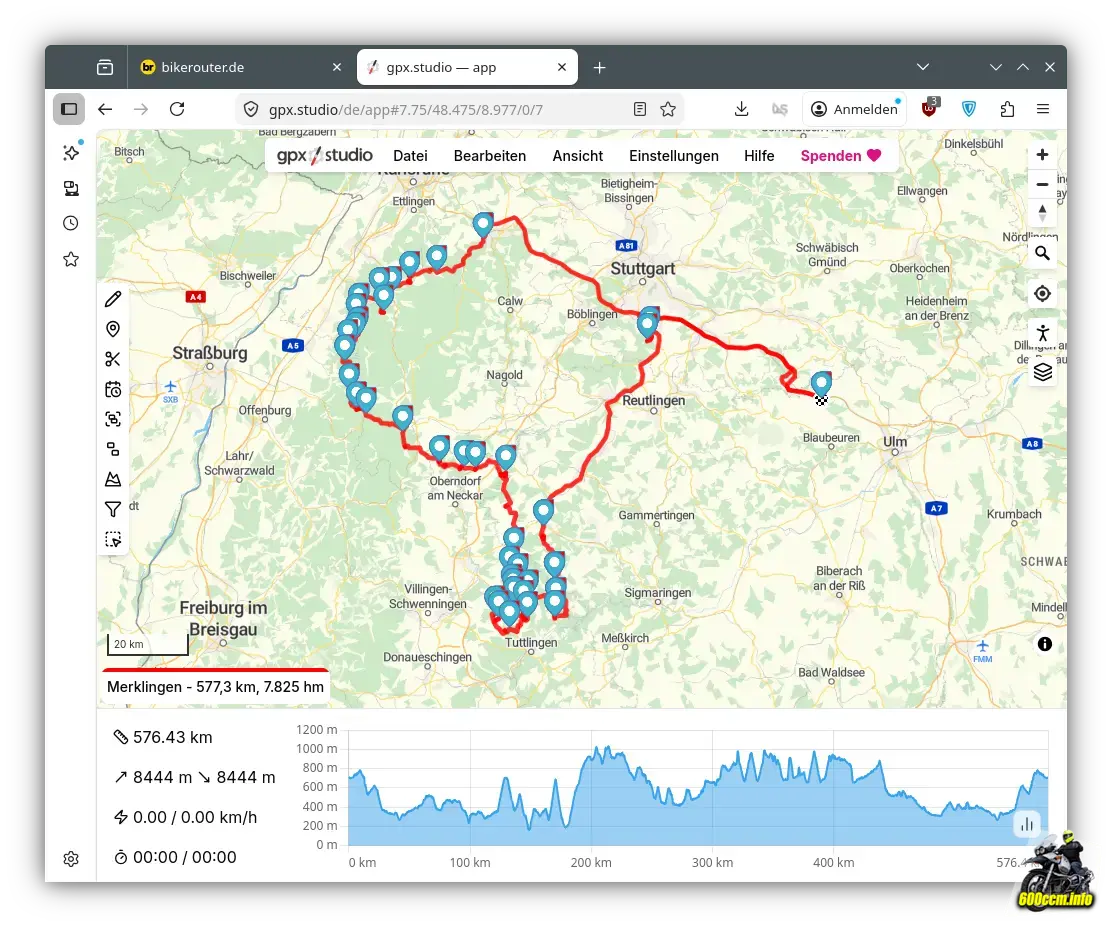This screenshot has height=927, width=1112.
Task: Toggle the street view person icon
Action: (x=1042, y=333)
